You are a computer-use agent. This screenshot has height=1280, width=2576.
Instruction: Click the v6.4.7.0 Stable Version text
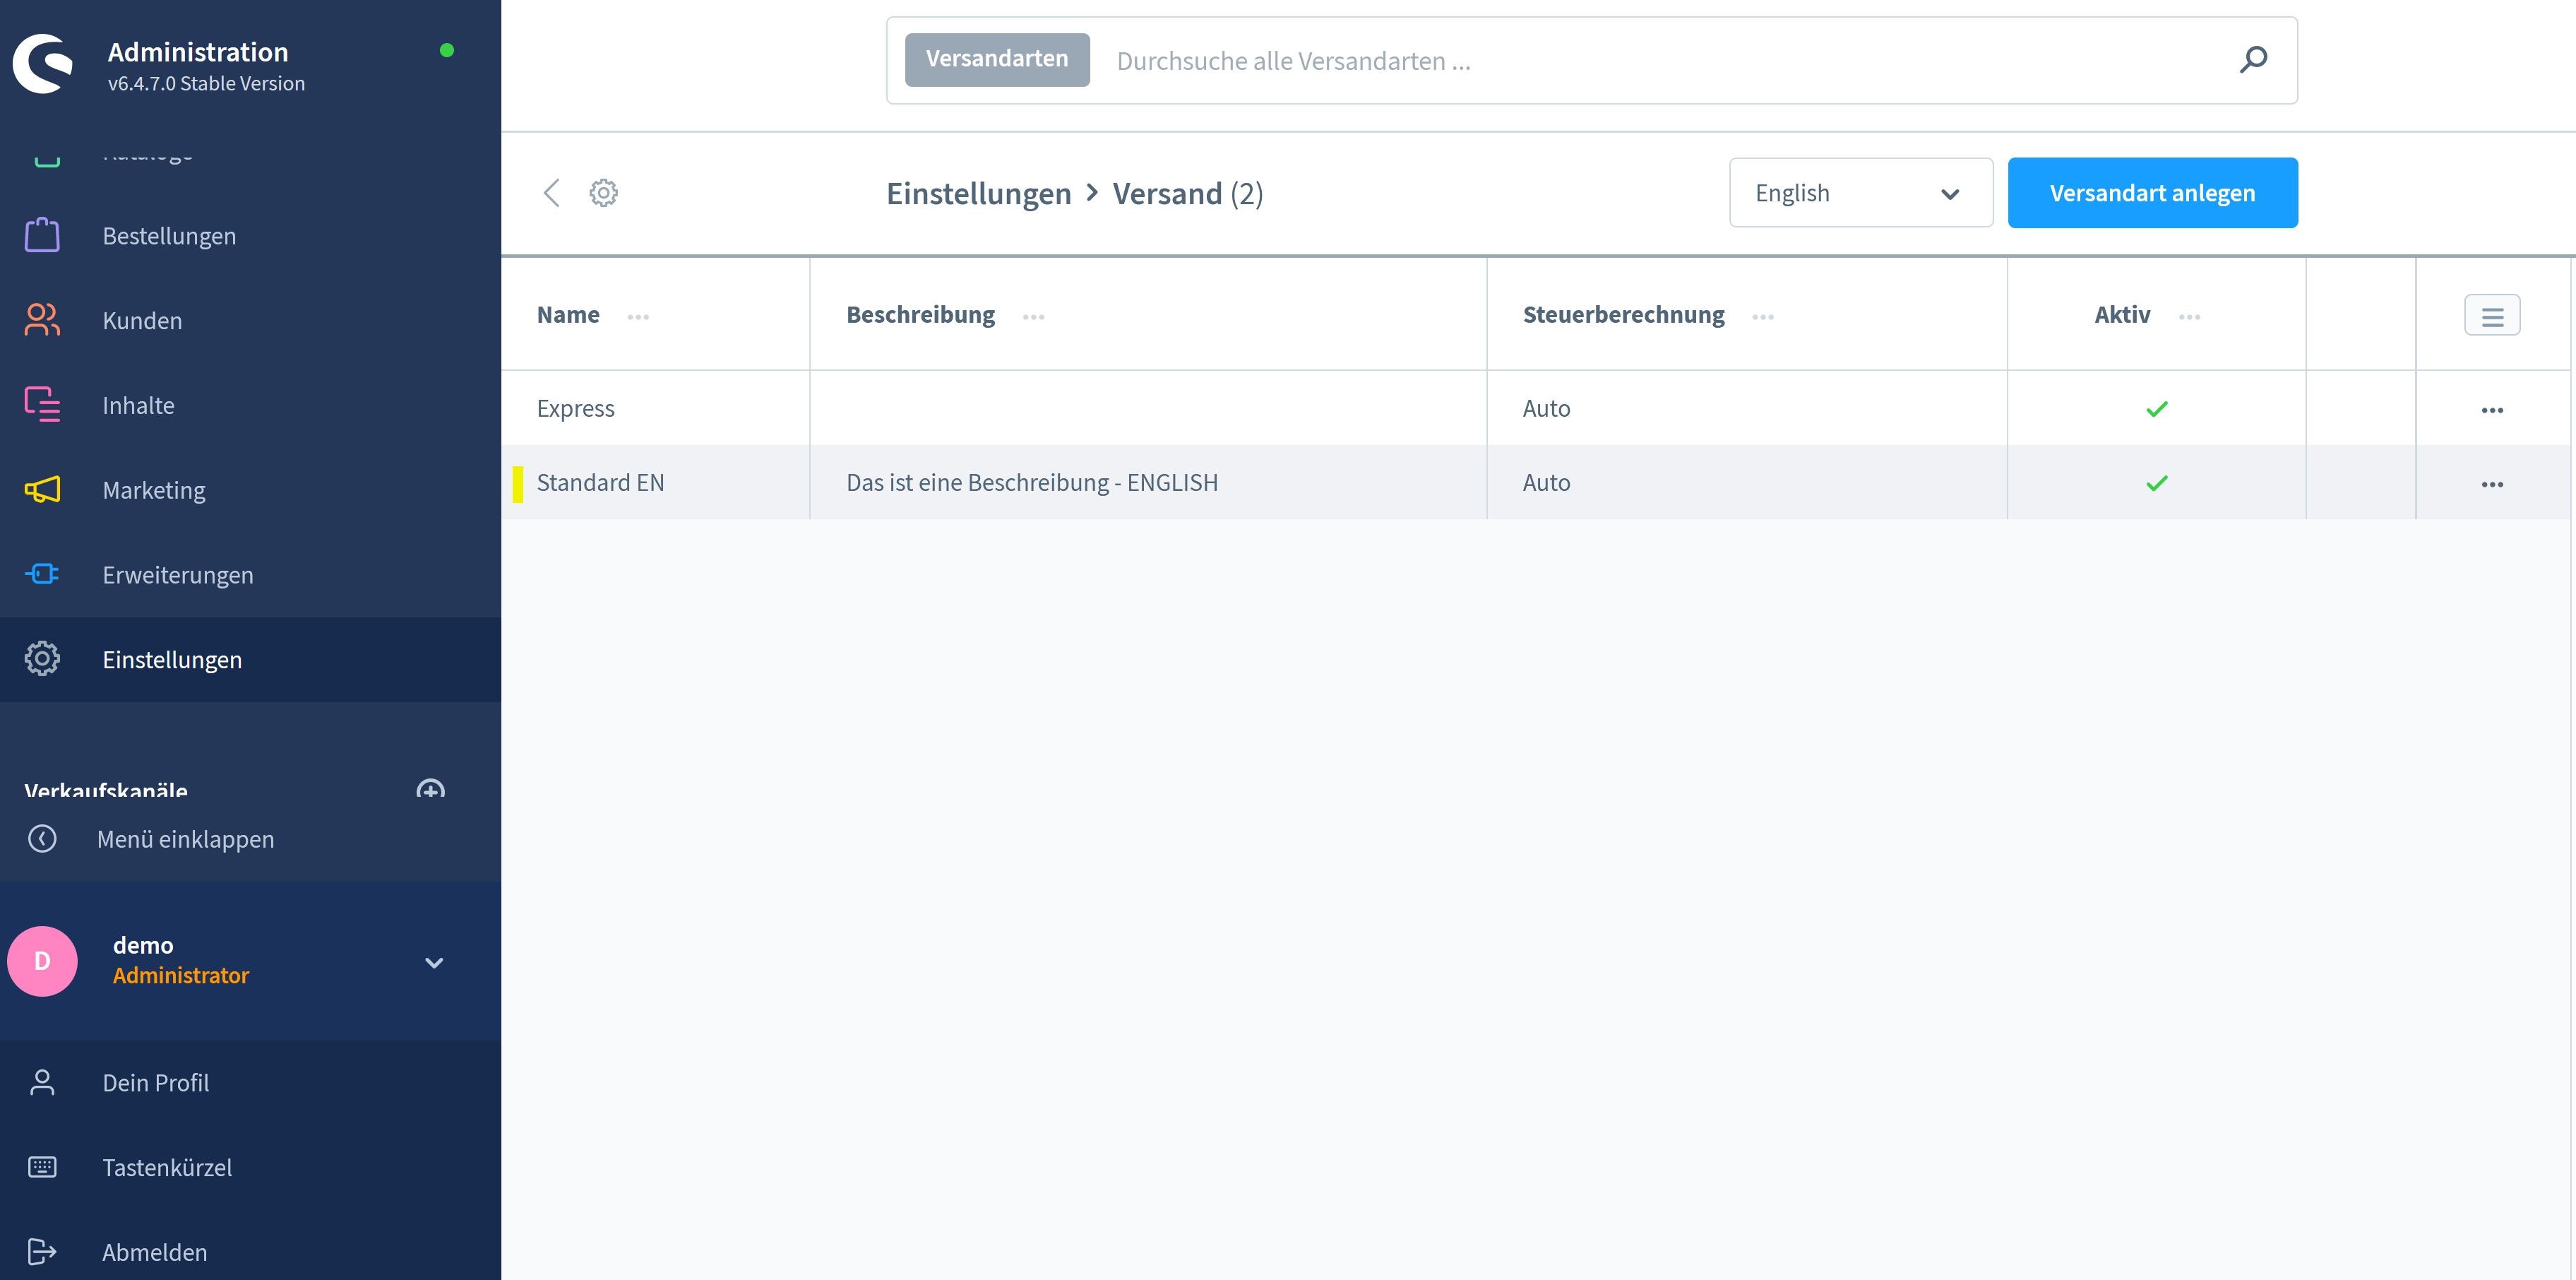206,84
